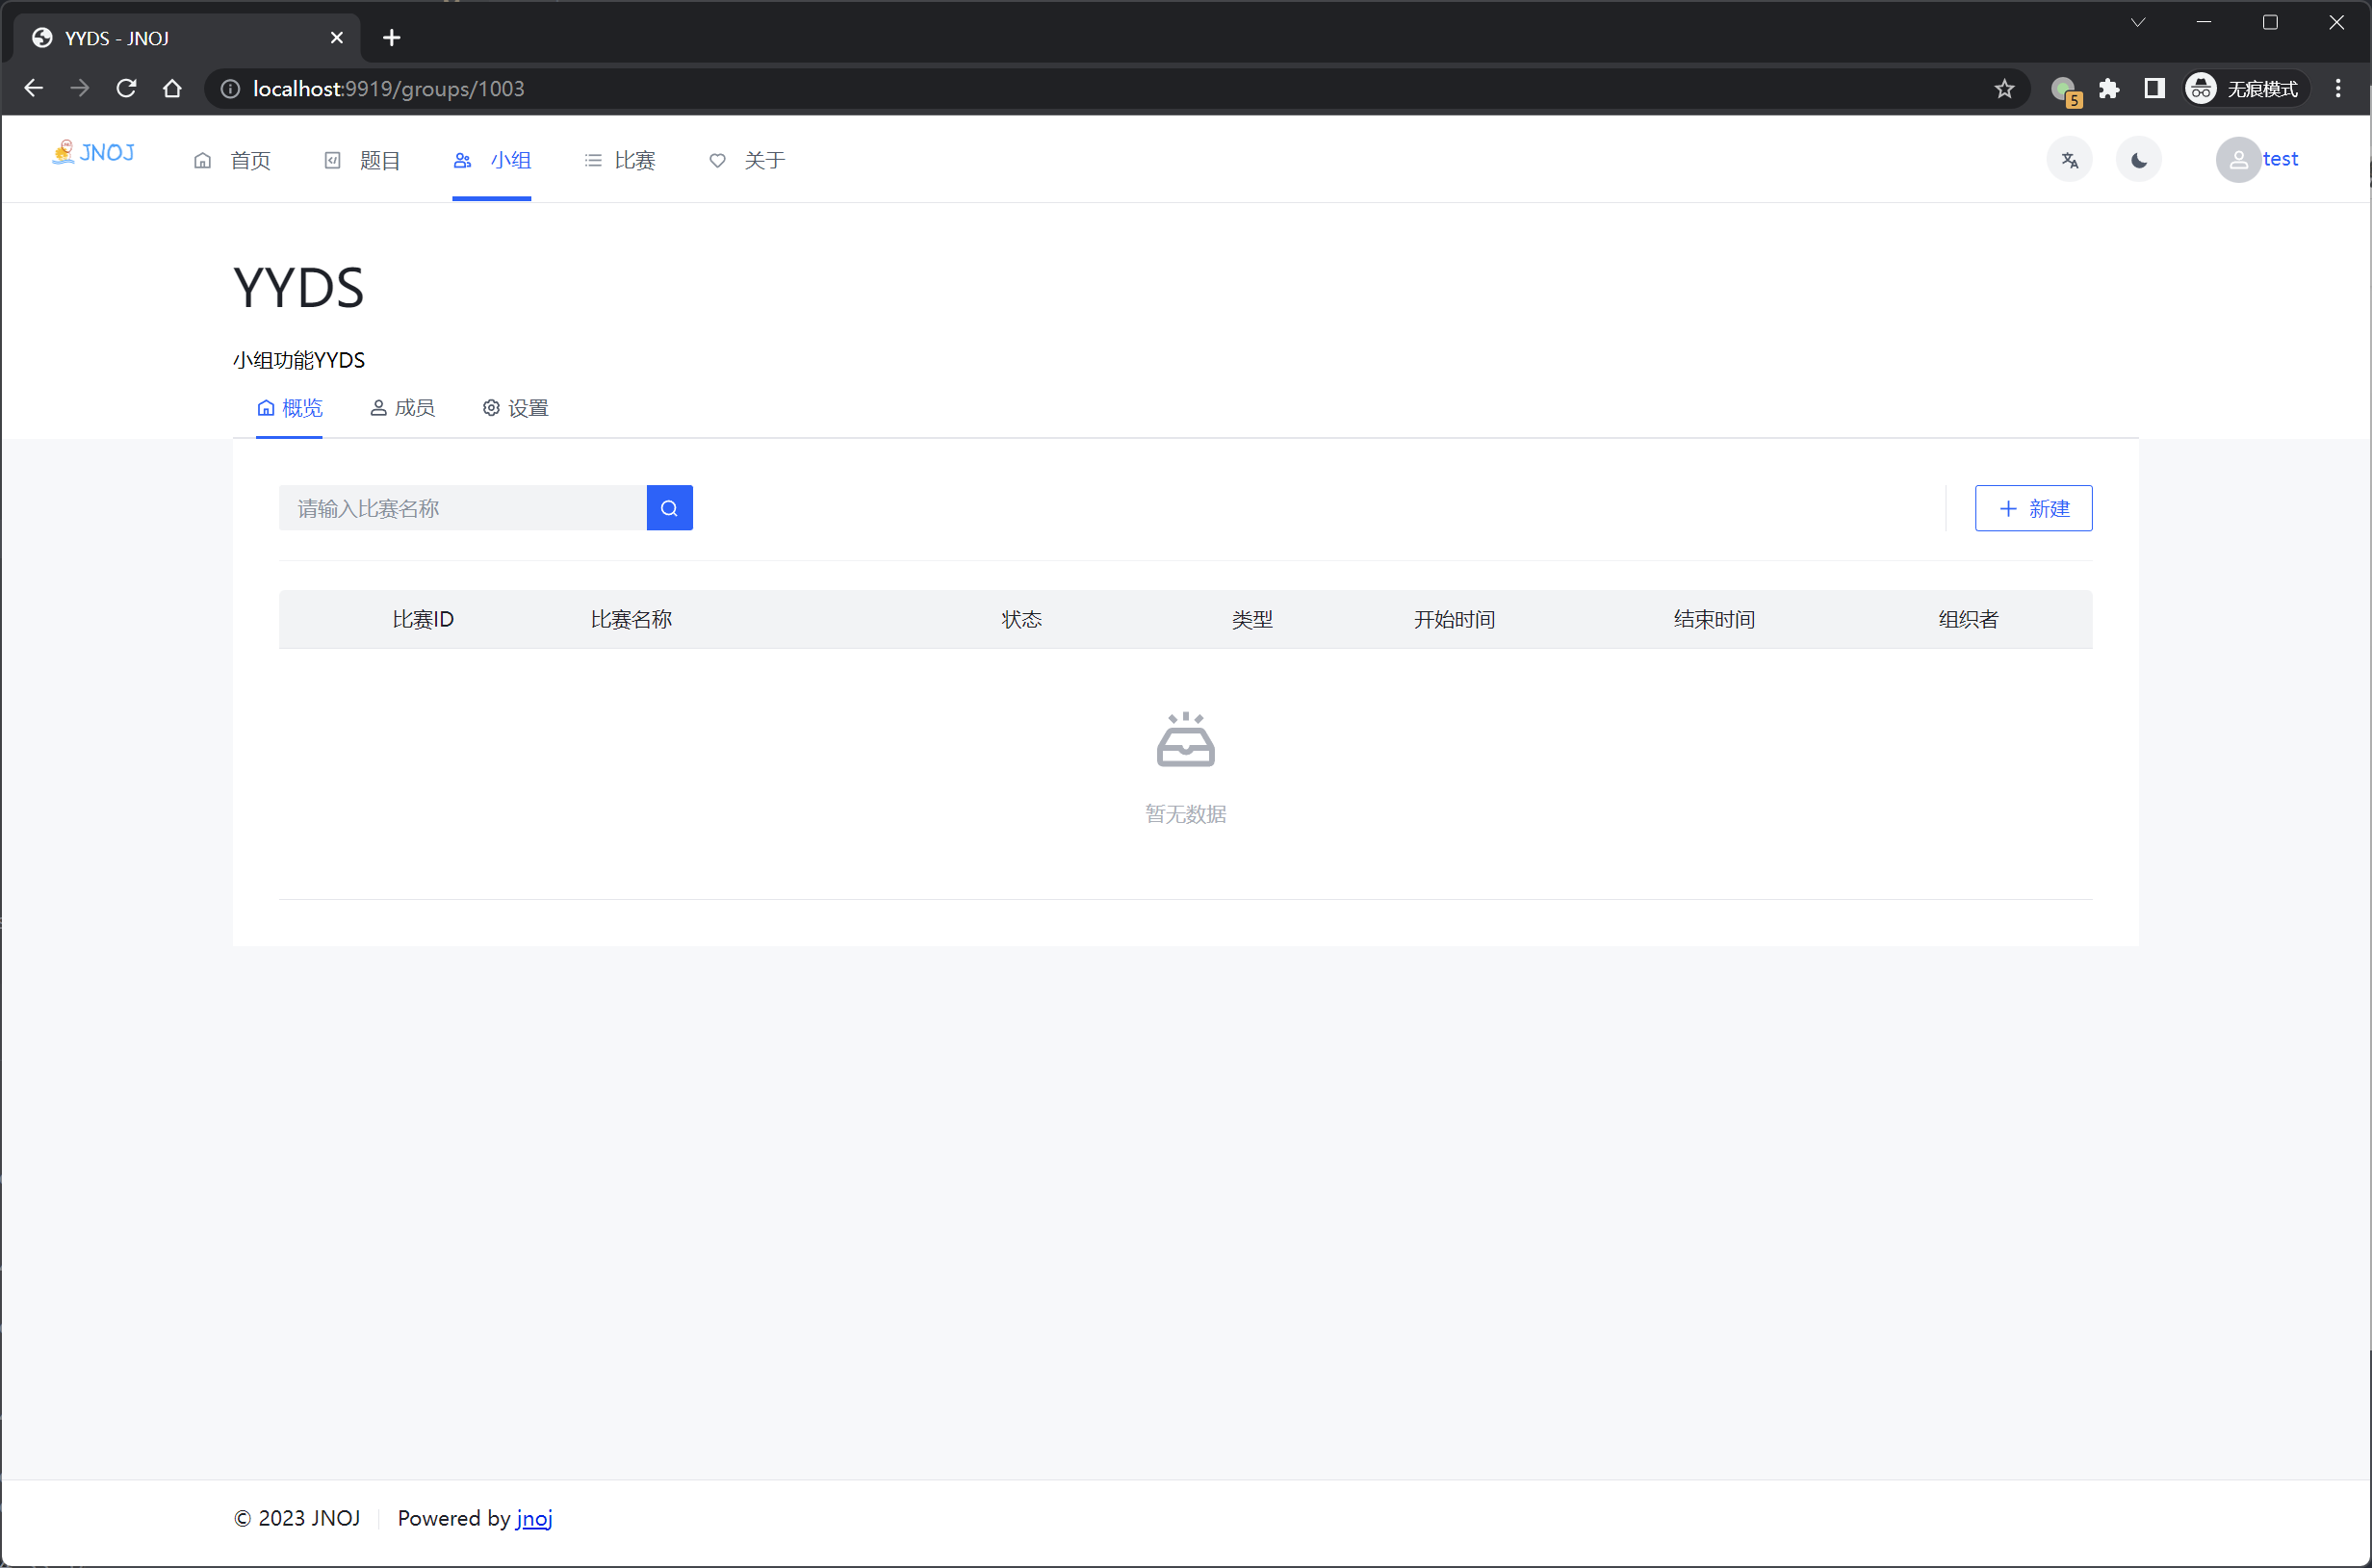
Task: Click the 状态 column header
Action: [x=1022, y=619]
